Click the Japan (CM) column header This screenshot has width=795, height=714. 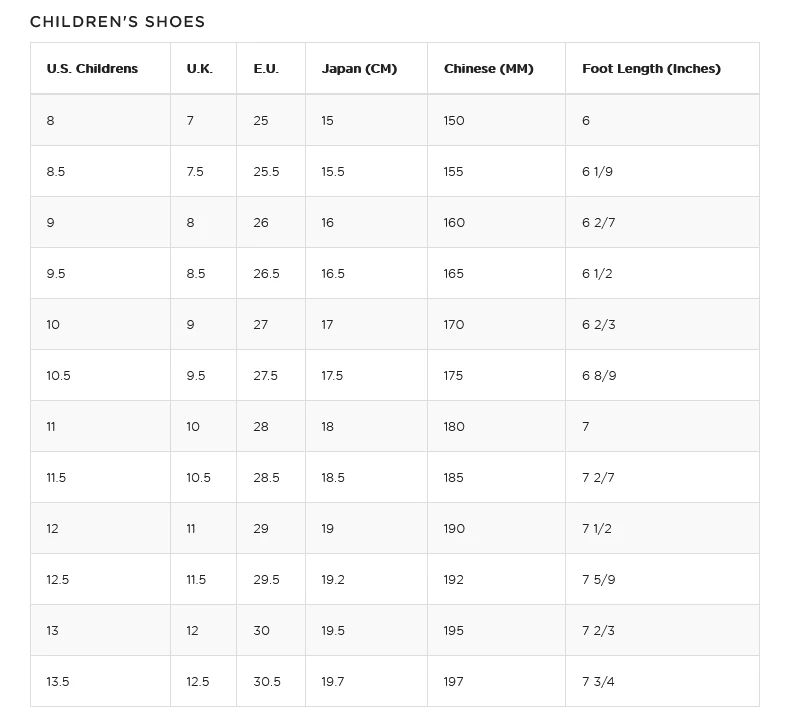pos(359,69)
